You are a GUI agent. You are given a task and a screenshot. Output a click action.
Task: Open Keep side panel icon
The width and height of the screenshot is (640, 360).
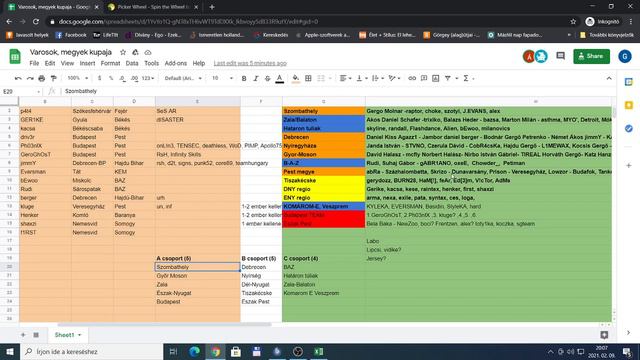click(x=629, y=105)
